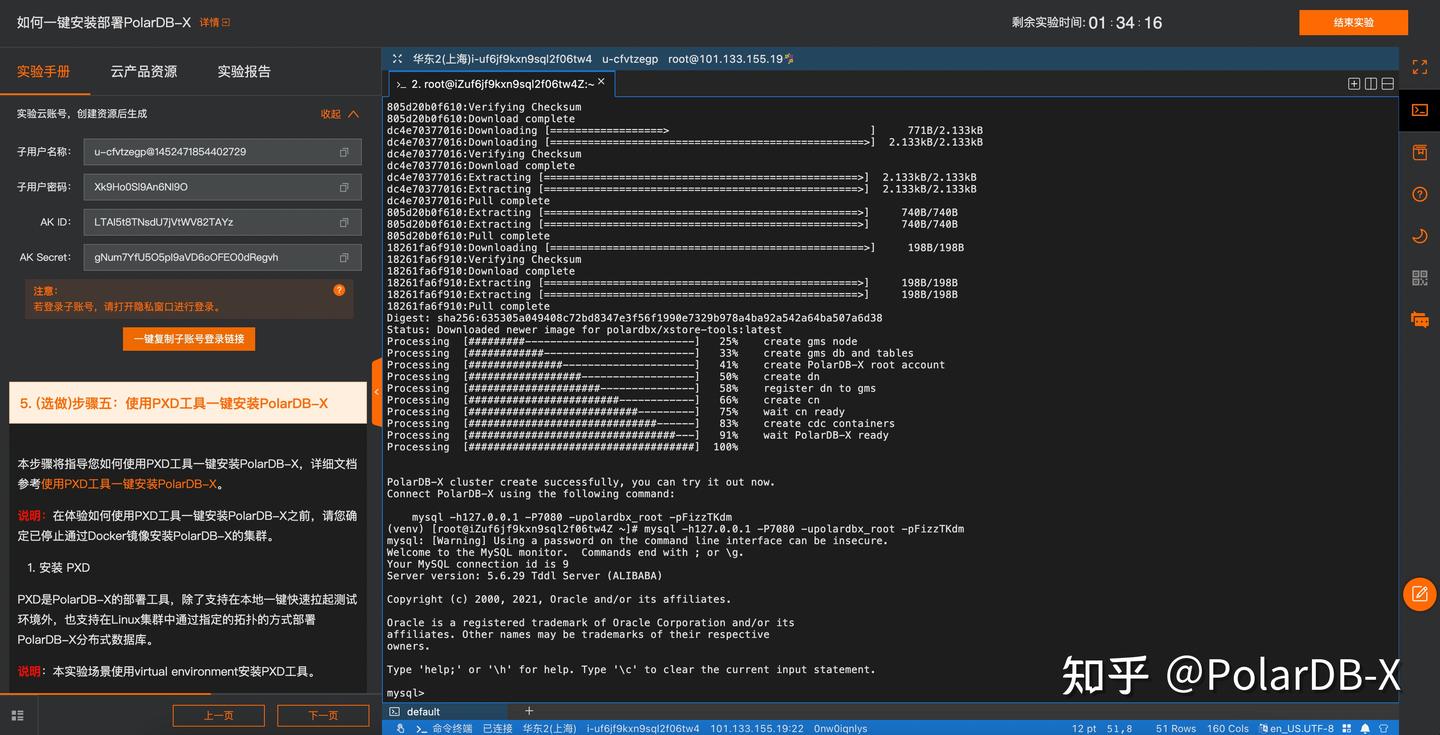Open the QR code icon in right sidebar
This screenshot has height=735, width=1440.
coord(1419,278)
